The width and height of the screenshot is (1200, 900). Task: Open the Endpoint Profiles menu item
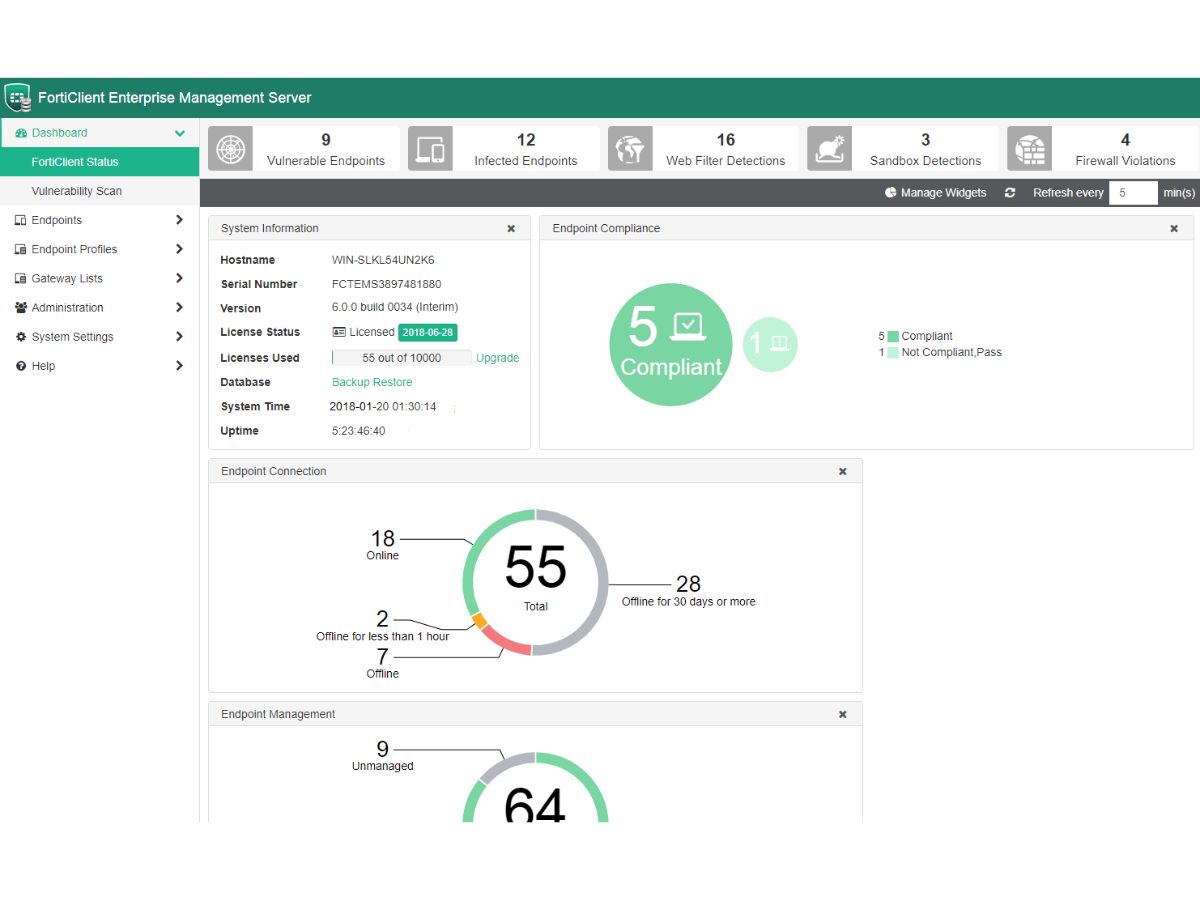(100, 249)
